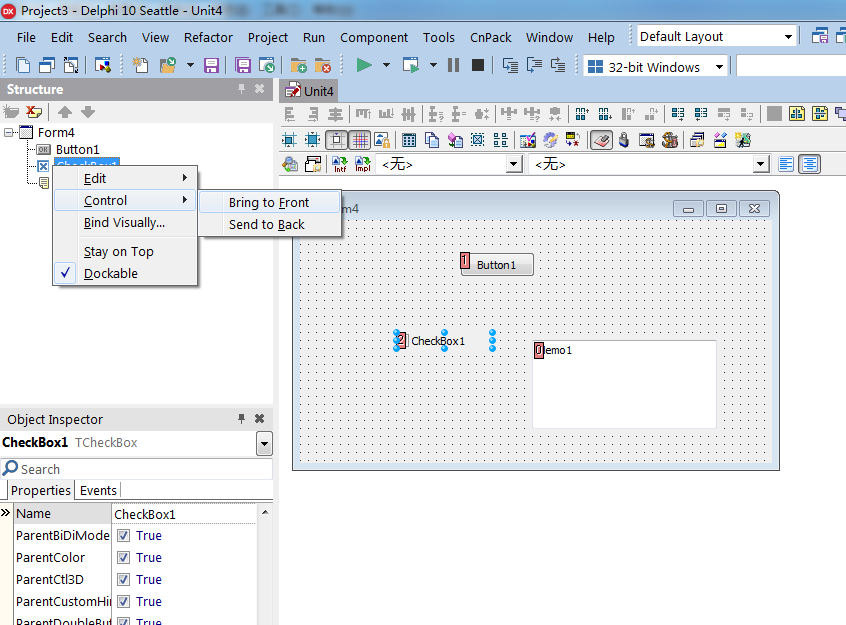Pin the Structure panel
This screenshot has height=625, width=846.
click(x=241, y=89)
